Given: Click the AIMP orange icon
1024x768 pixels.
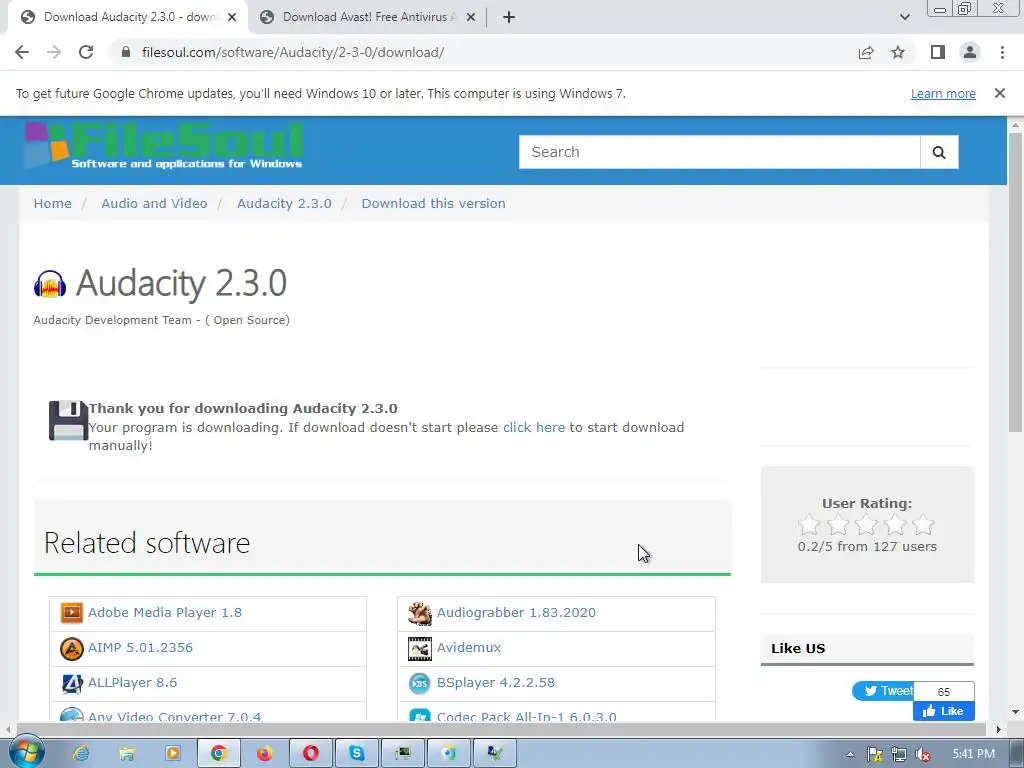Looking at the screenshot, I should [72, 648].
